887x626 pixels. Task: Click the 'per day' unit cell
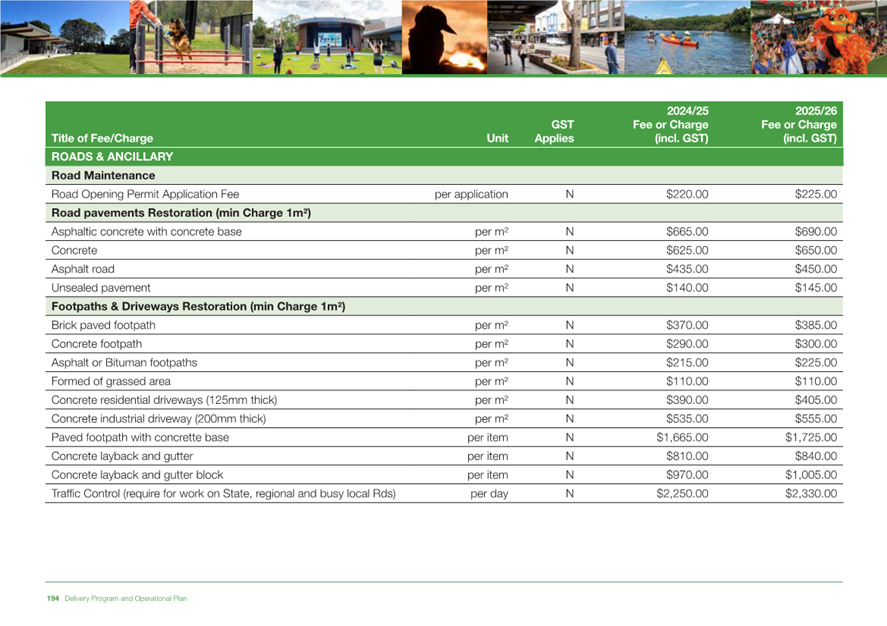(x=489, y=493)
